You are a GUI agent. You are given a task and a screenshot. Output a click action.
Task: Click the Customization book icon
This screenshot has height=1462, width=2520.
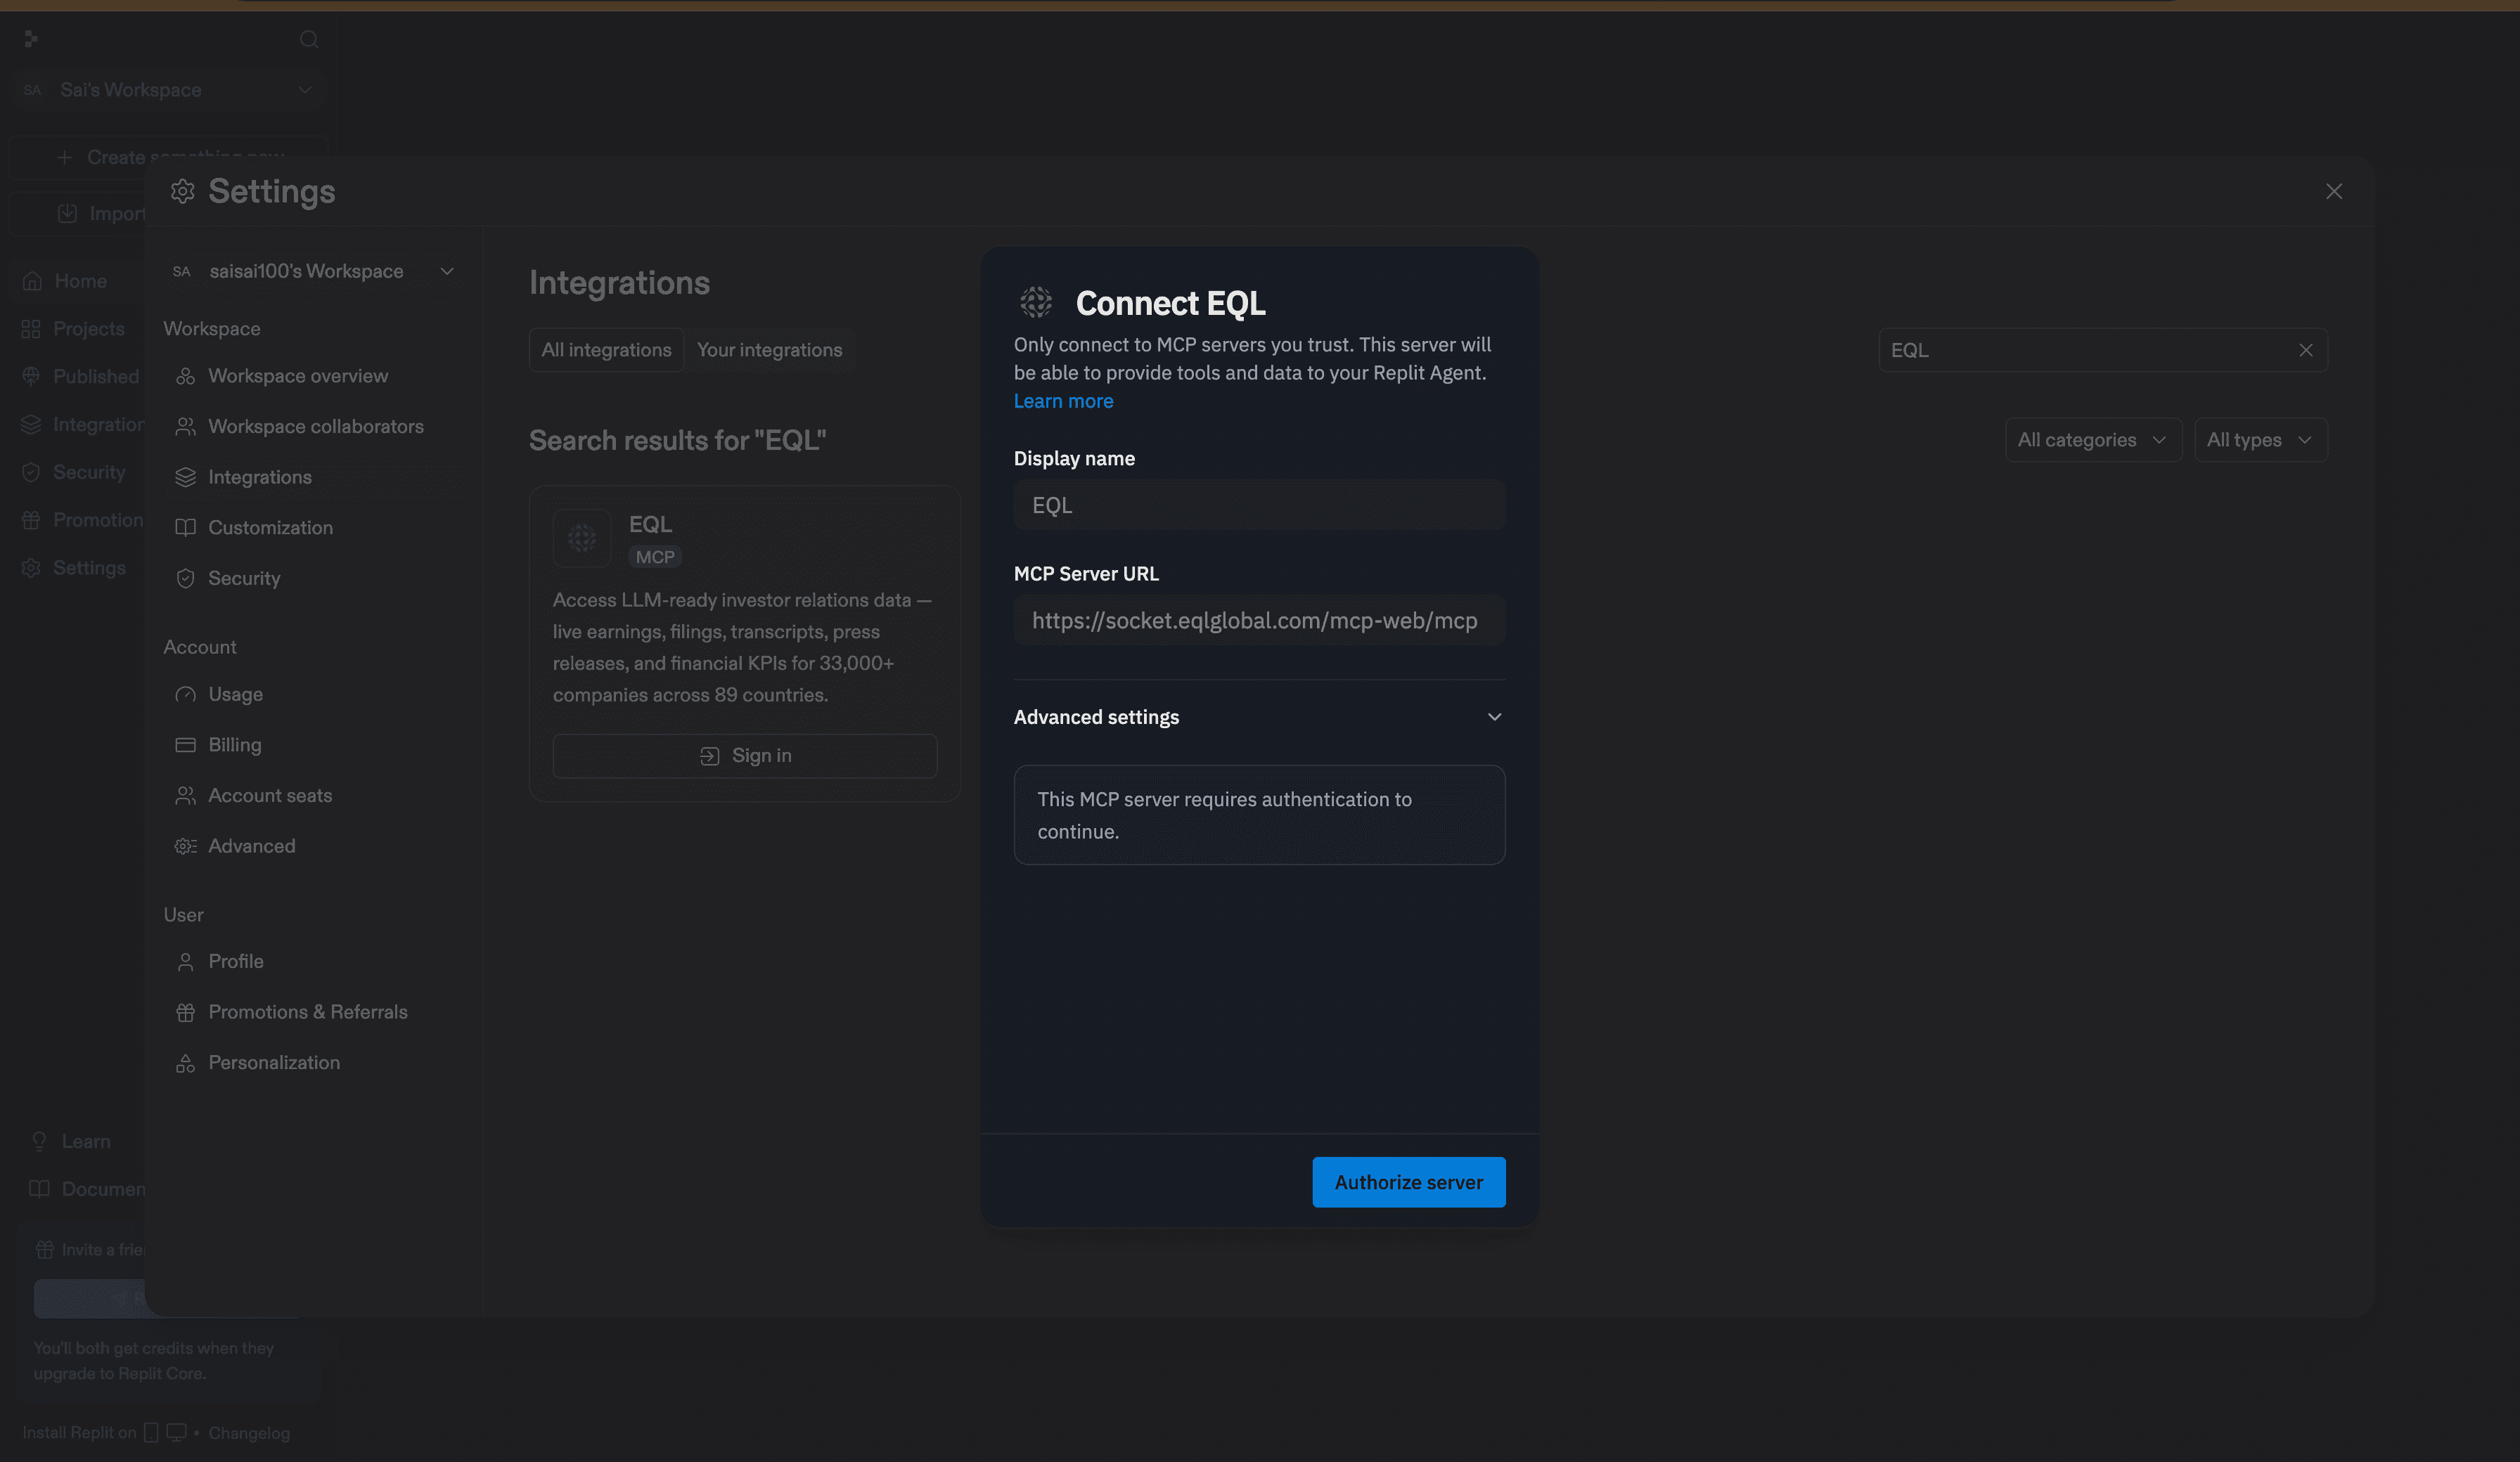185,527
